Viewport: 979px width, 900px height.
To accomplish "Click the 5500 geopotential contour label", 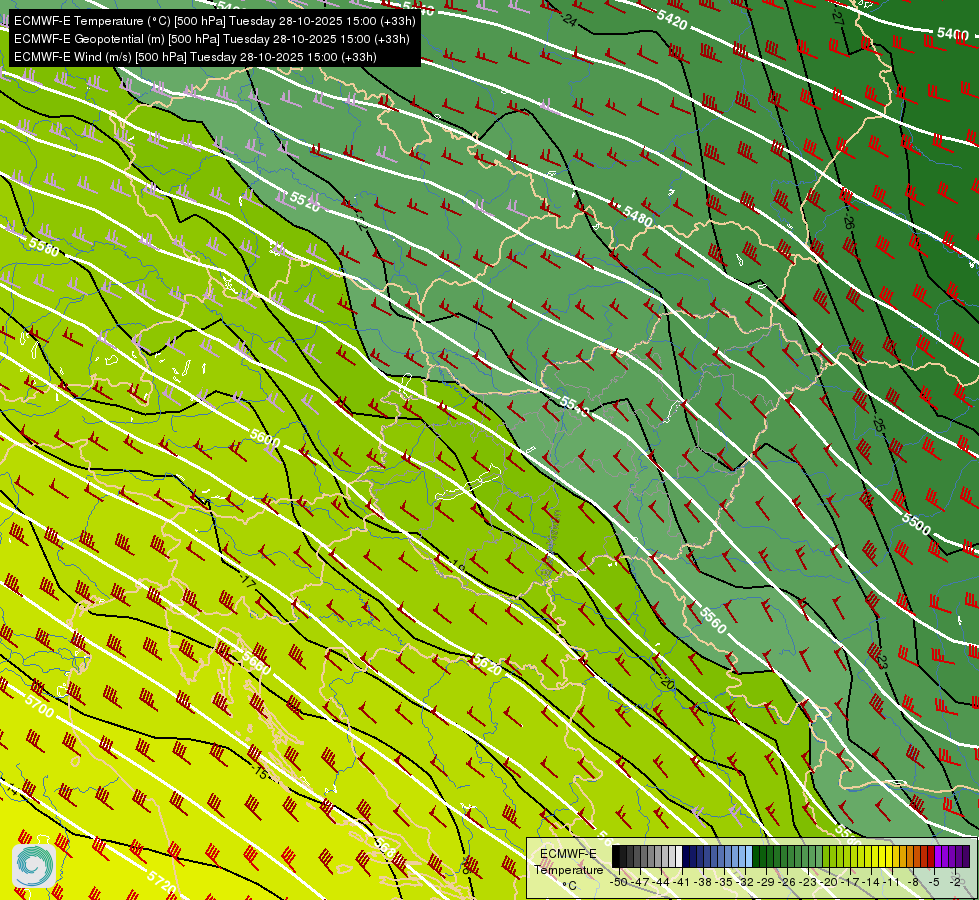I will click(916, 523).
